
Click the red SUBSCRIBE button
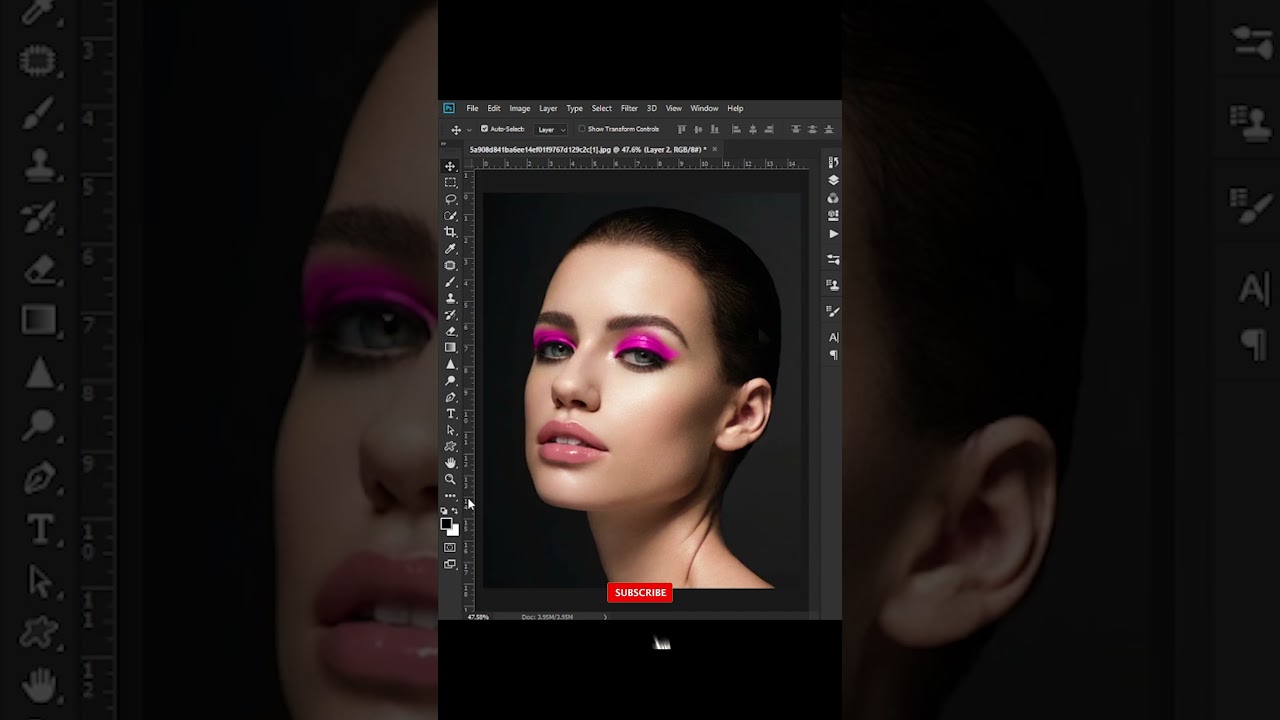click(x=640, y=593)
